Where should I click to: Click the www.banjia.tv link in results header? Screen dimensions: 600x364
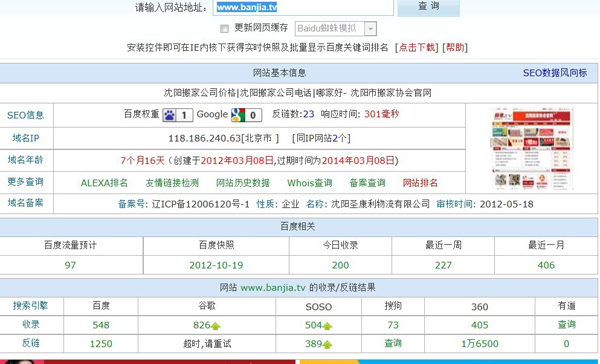point(273,287)
